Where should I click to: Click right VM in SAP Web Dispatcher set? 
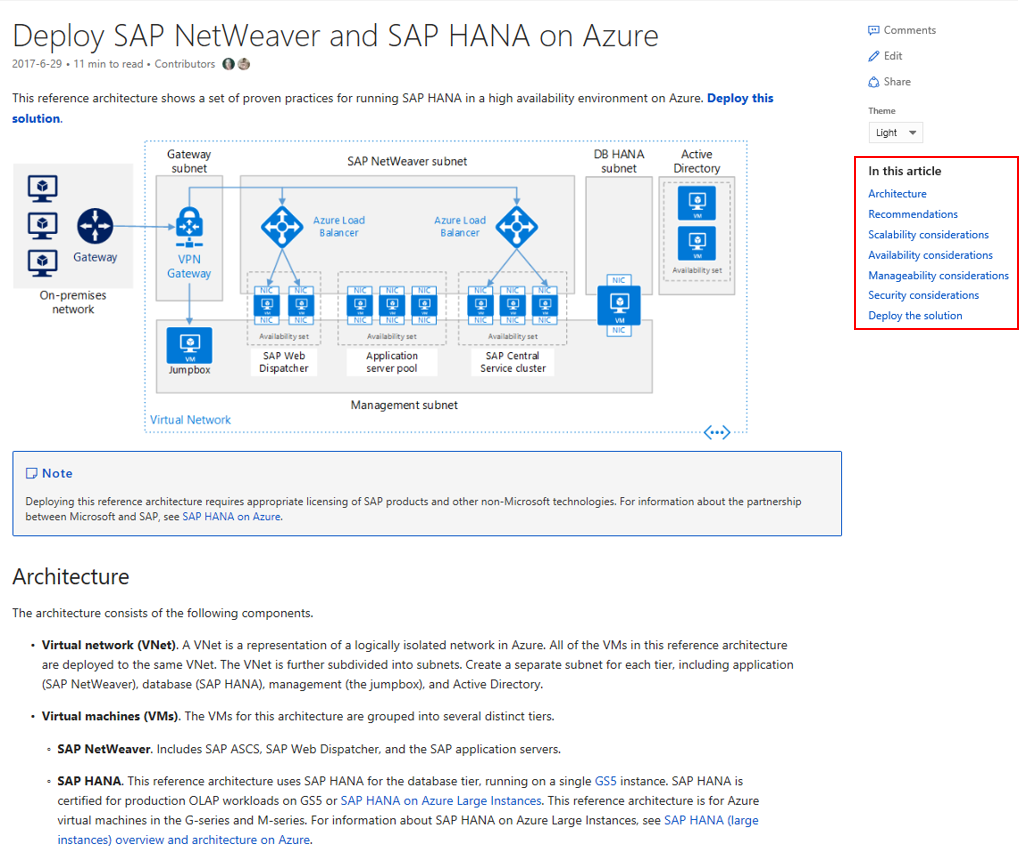click(x=301, y=305)
